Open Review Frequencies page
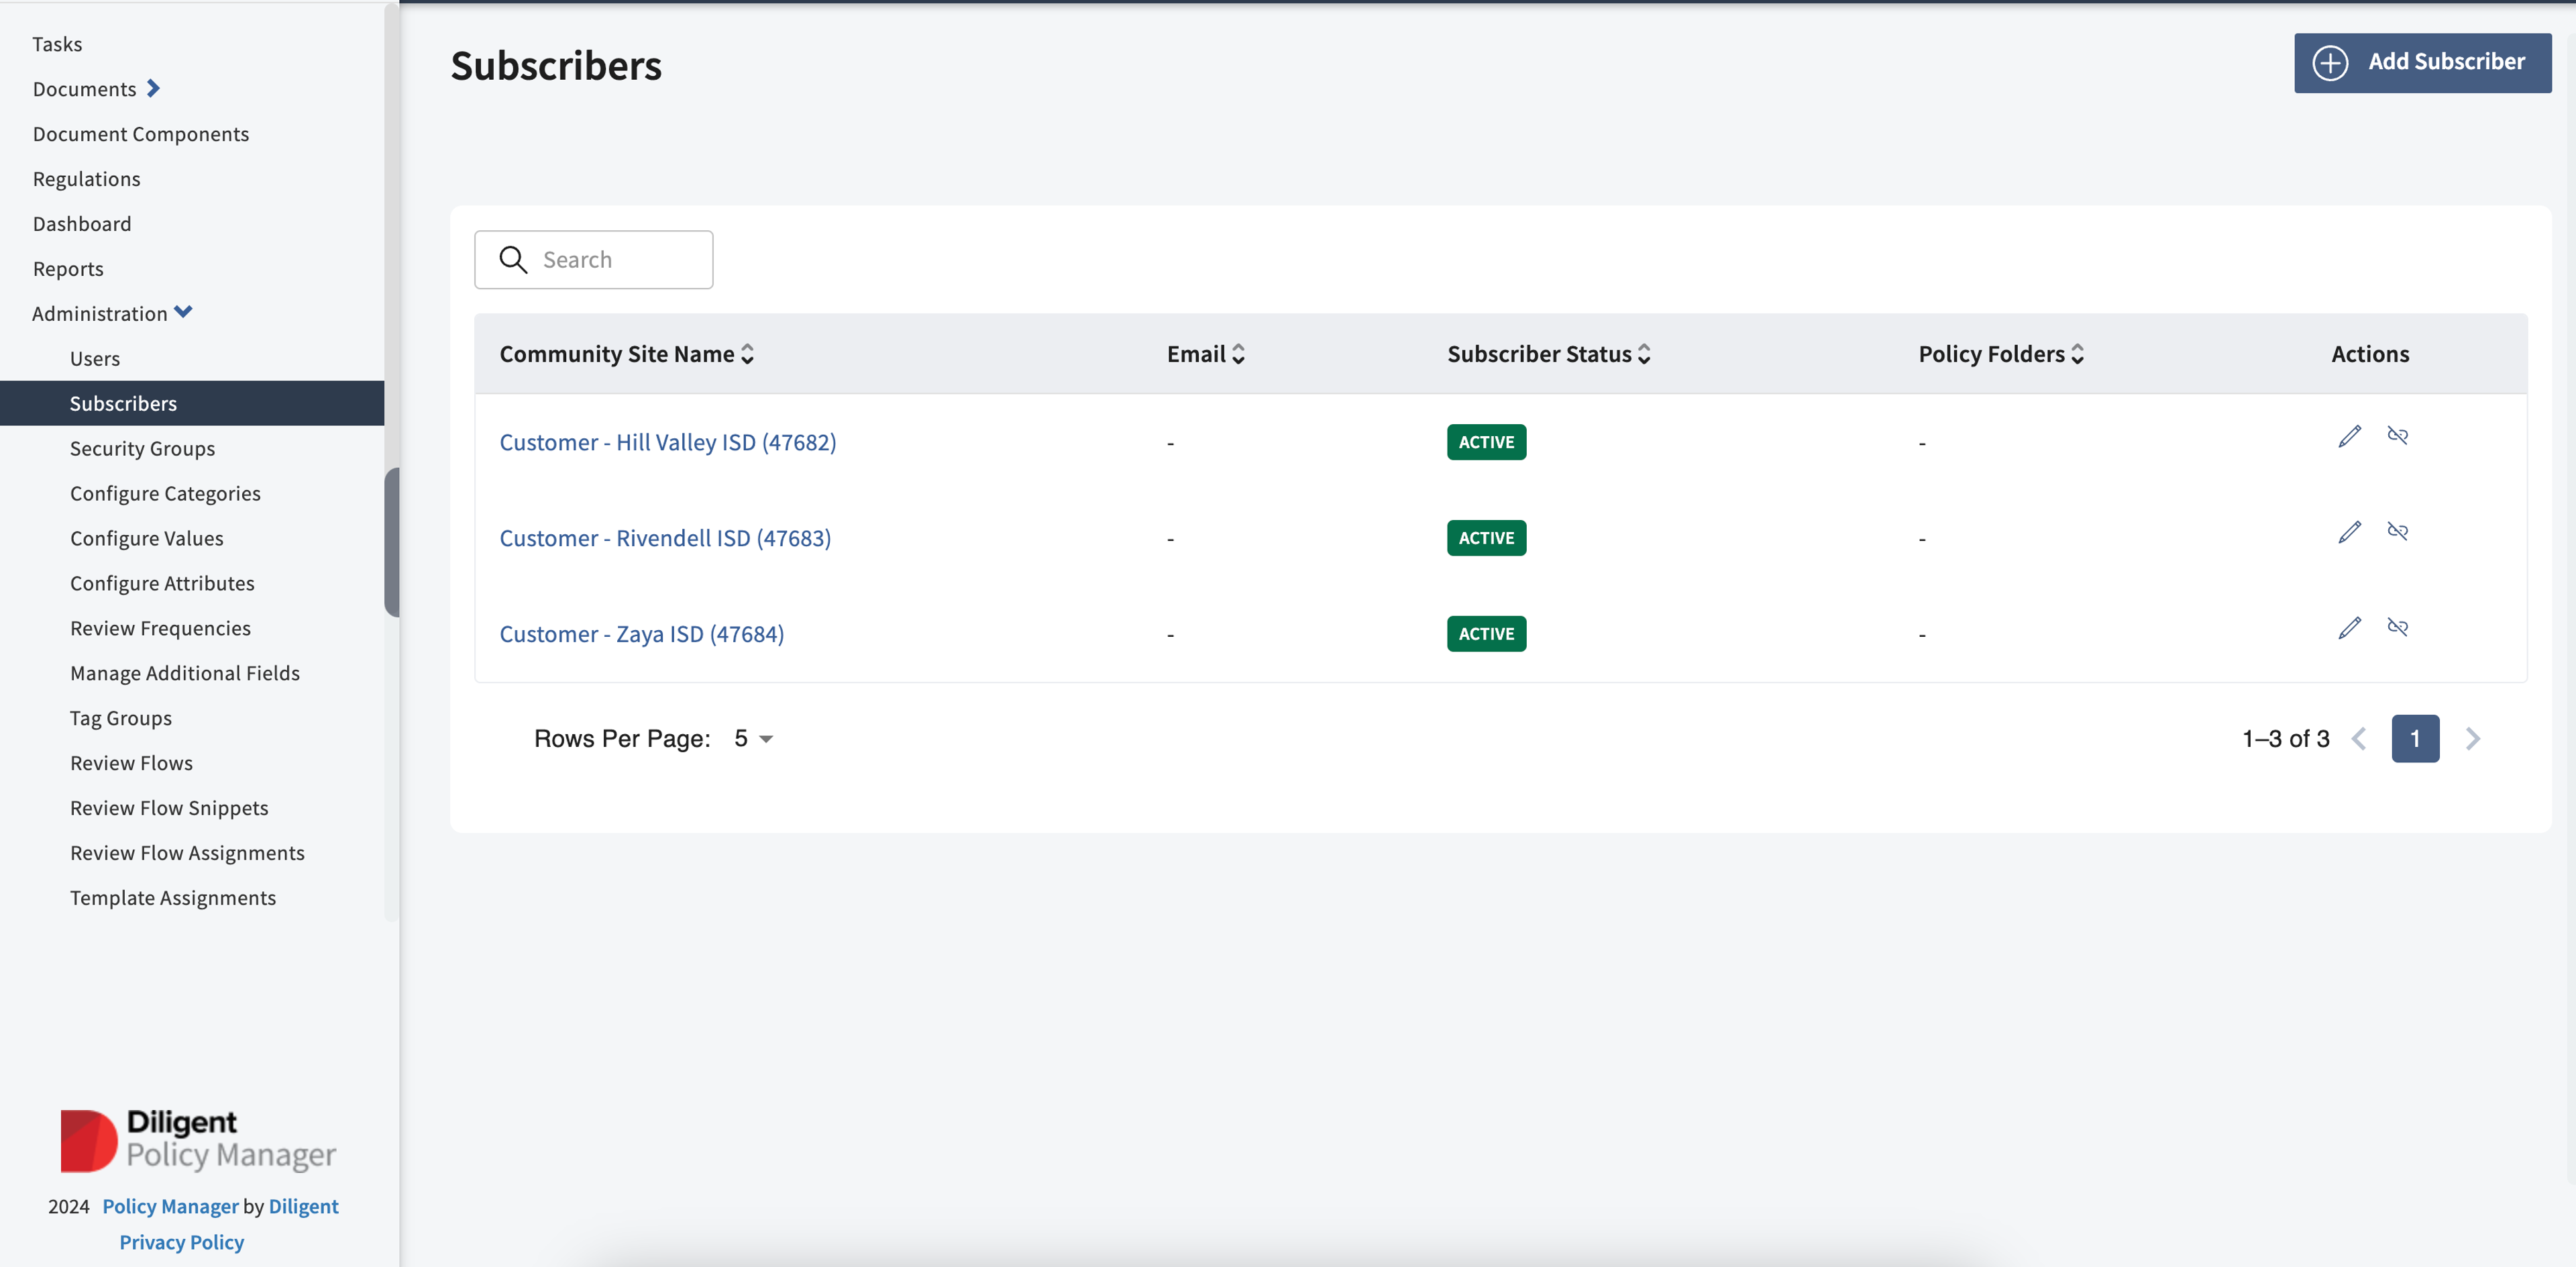The image size is (2576, 1267). [x=160, y=629]
